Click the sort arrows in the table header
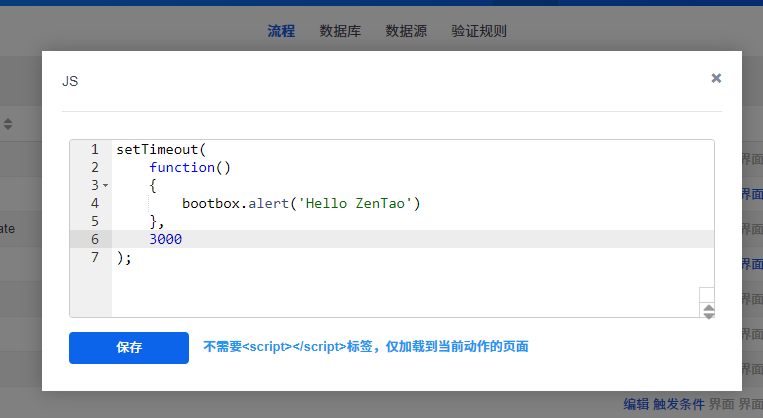The height and width of the screenshot is (418, 763). (x=8, y=124)
